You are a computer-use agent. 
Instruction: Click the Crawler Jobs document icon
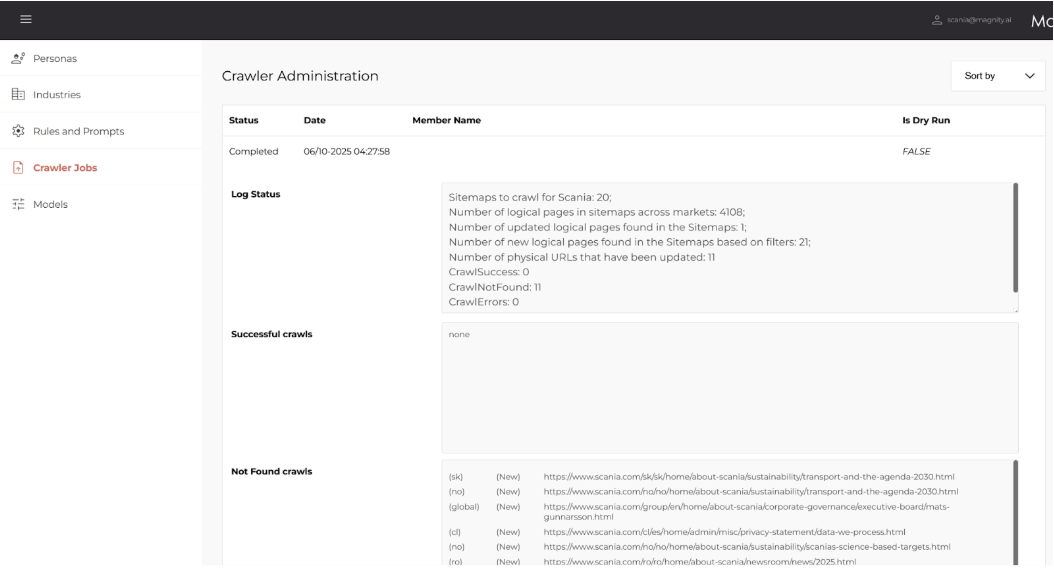click(x=18, y=168)
